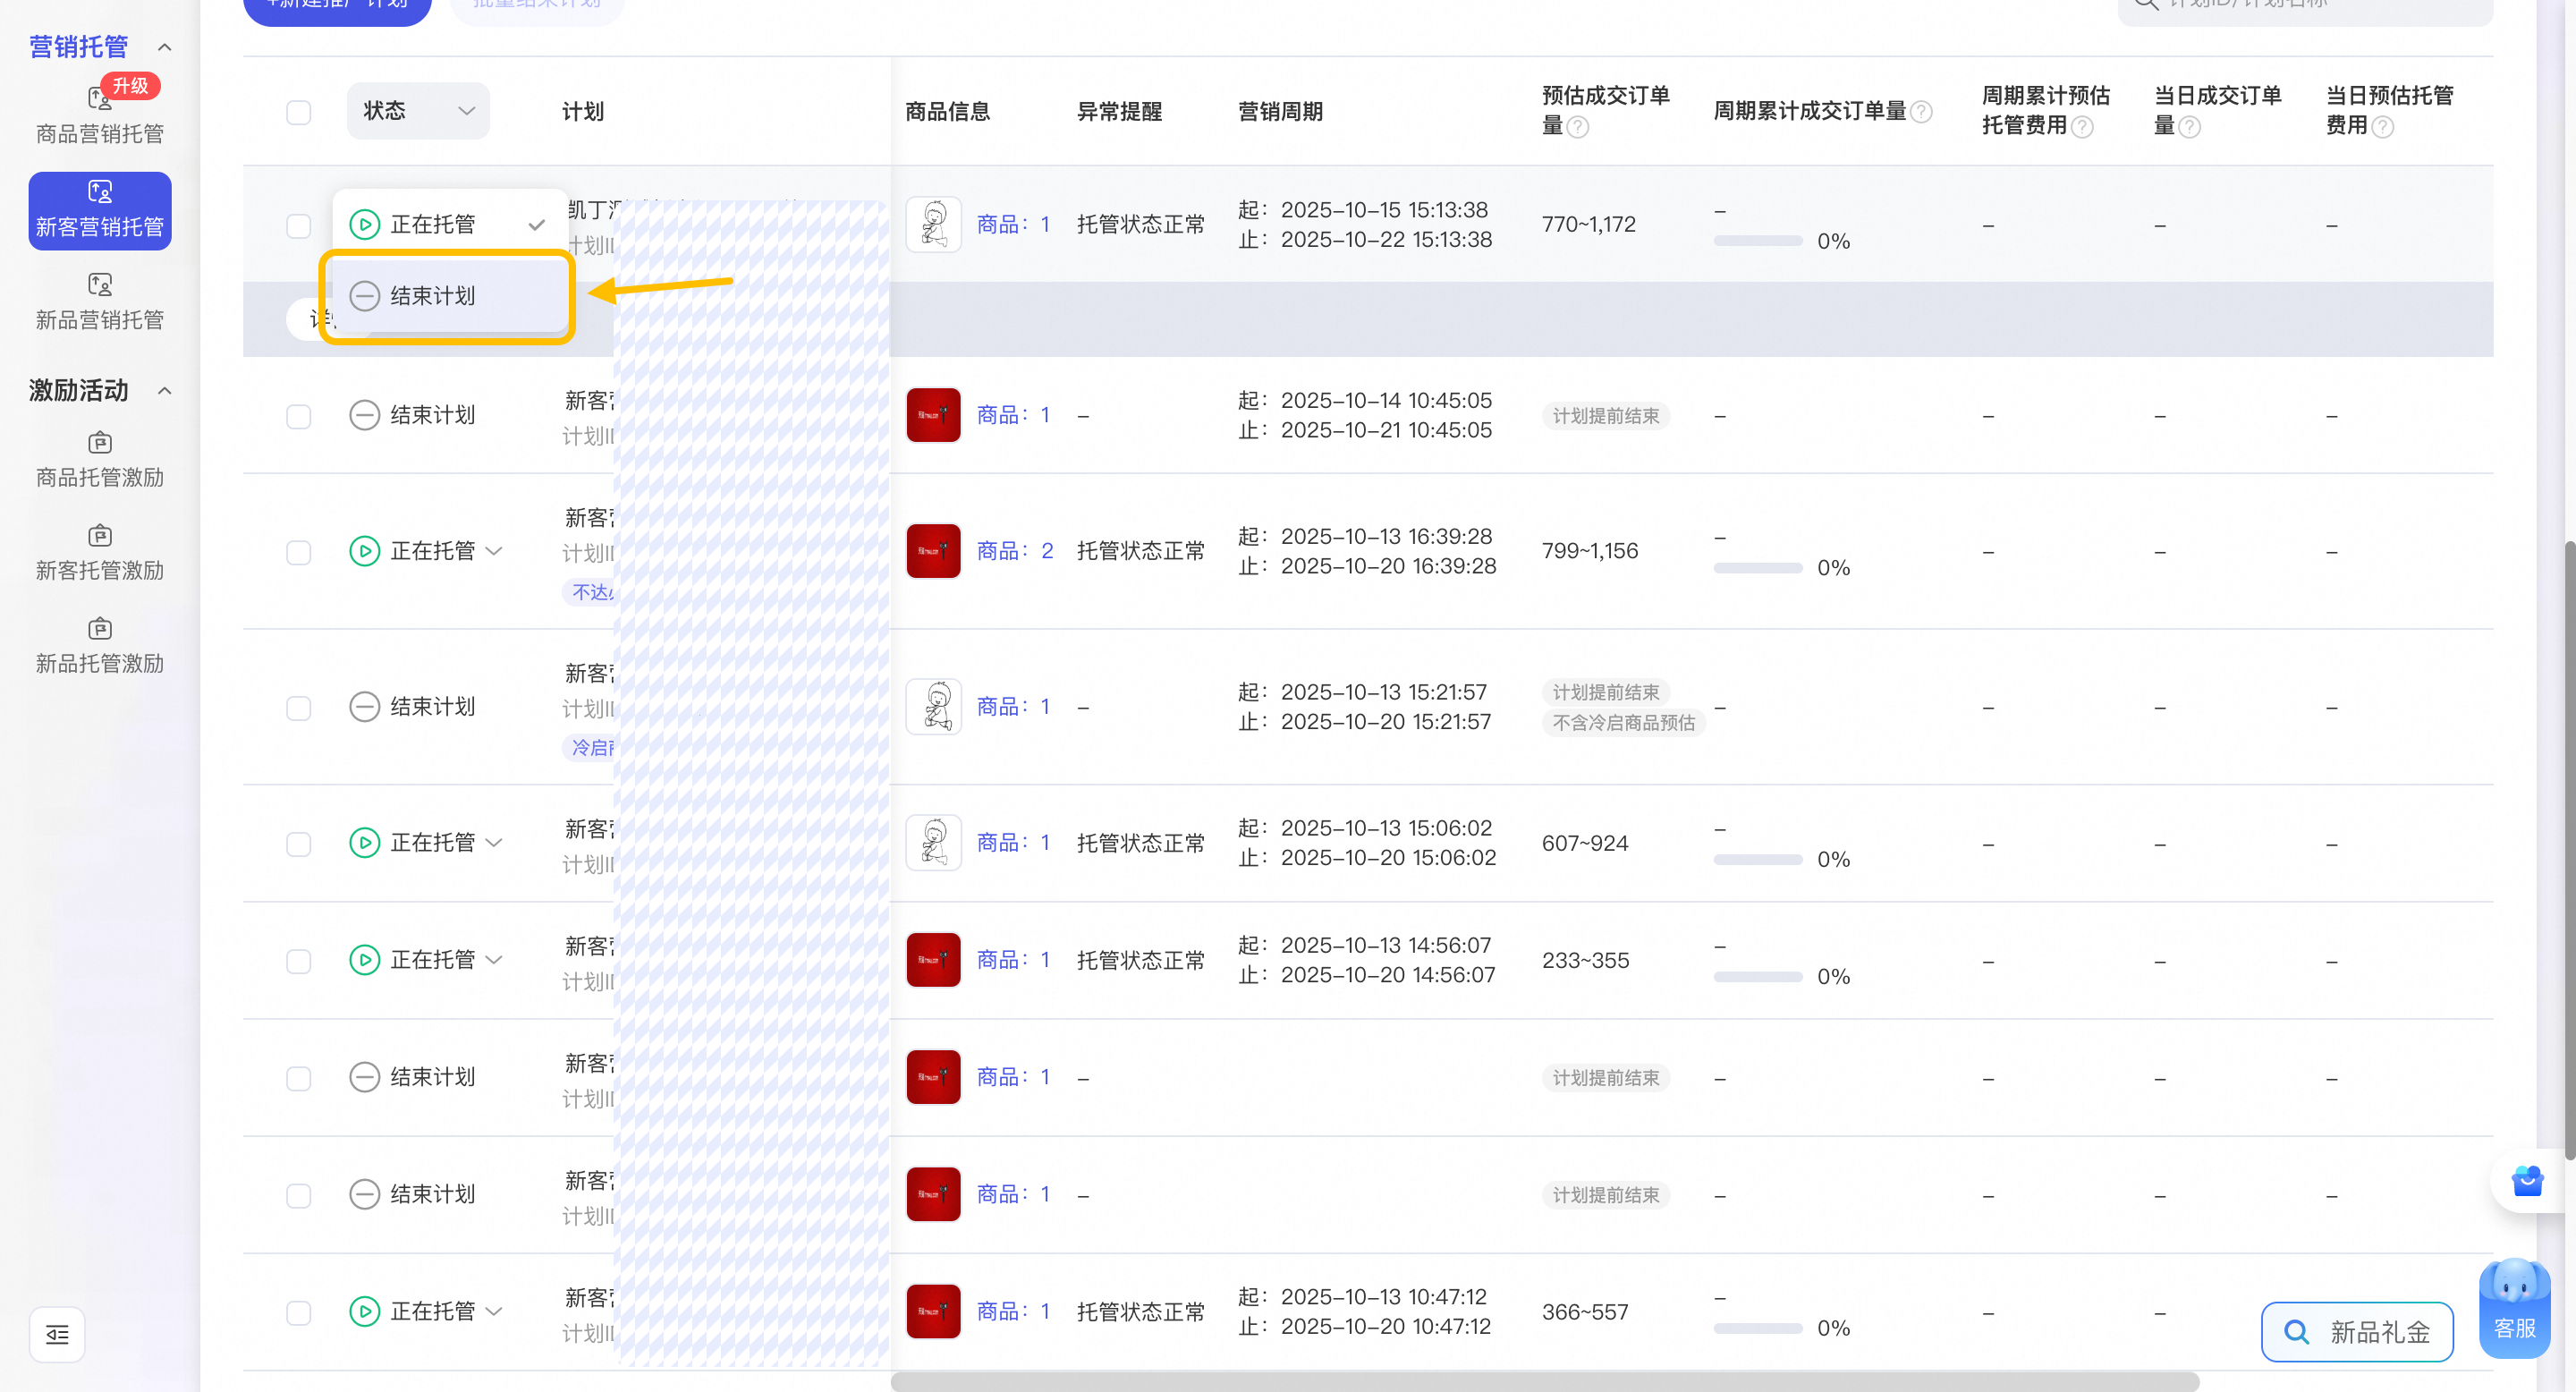
Task: Click magnifier icon in 新品礼金 button
Action: (x=2297, y=1332)
